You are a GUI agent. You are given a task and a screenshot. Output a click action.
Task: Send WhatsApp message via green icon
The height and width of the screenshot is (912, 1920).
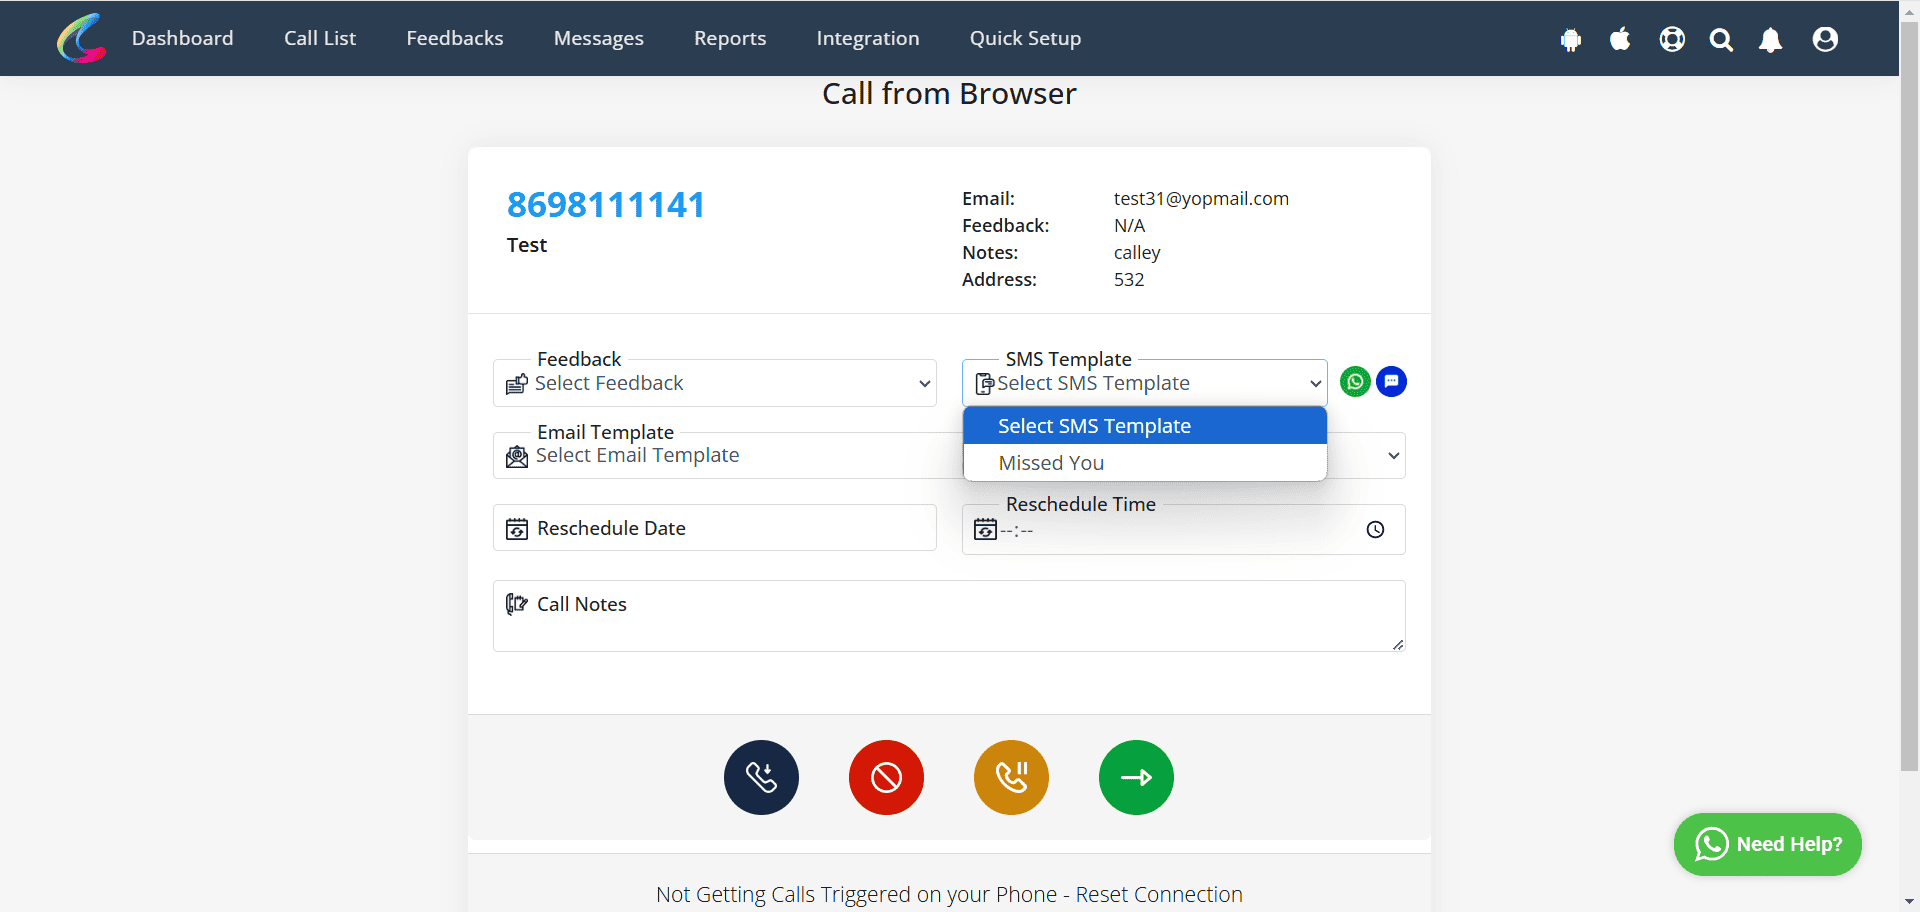pyautogui.click(x=1355, y=381)
